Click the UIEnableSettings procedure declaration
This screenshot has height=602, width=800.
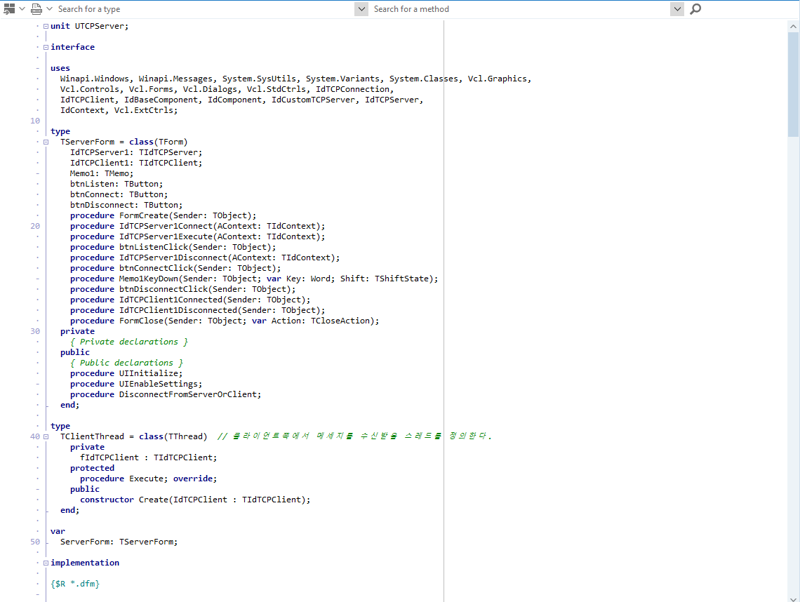coord(136,384)
